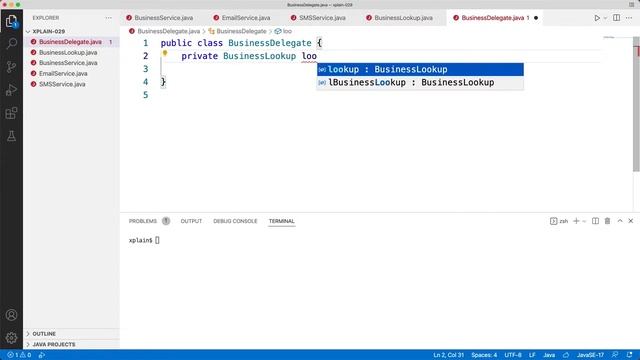The width and height of the screenshot is (640, 360).
Task: Open the Debug Console panel tab
Action: point(235,221)
